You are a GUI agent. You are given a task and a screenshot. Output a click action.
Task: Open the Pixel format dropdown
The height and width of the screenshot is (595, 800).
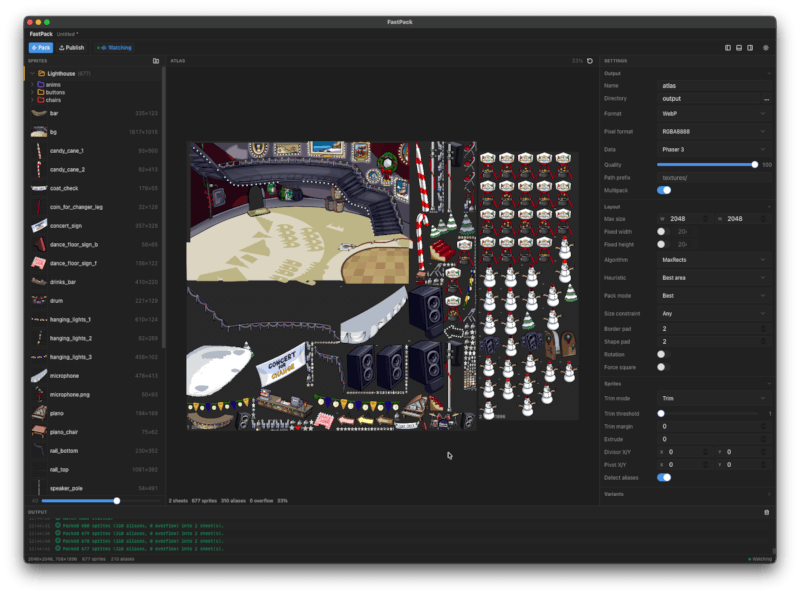pyautogui.click(x=714, y=132)
